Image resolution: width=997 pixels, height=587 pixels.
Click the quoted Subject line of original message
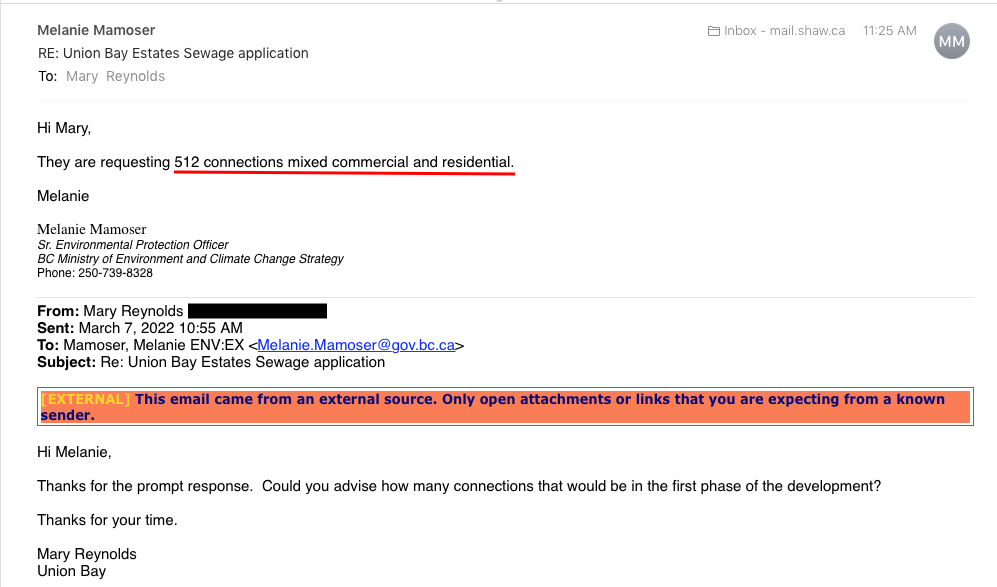211,362
